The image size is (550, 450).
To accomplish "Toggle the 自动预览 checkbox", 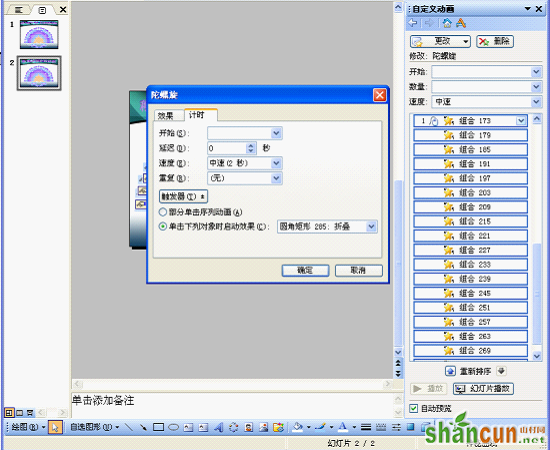I will 414,408.
